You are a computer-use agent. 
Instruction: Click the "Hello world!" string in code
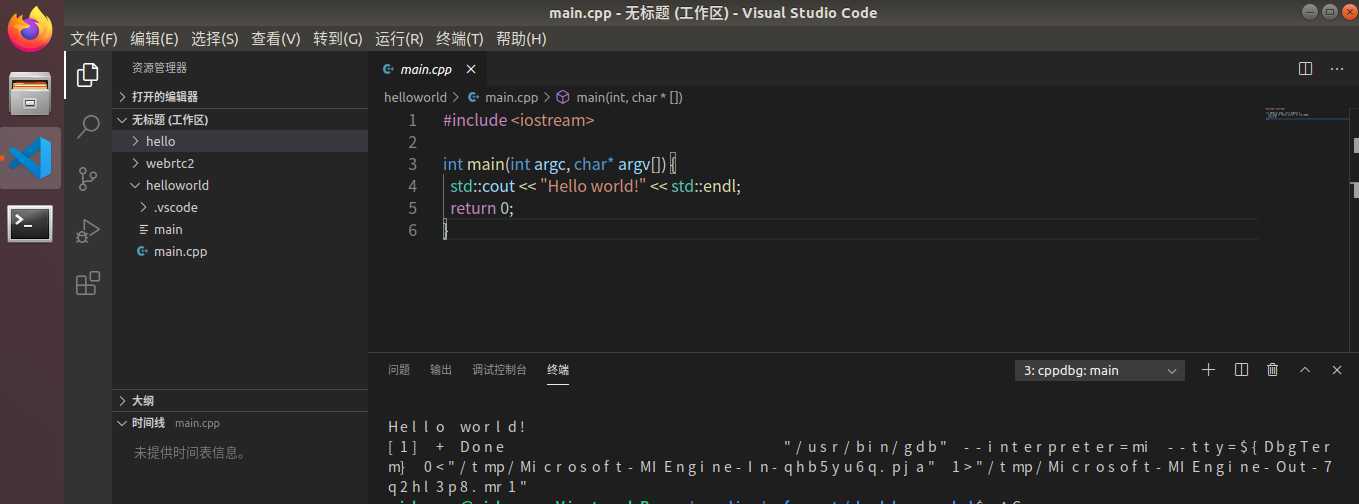[594, 186]
